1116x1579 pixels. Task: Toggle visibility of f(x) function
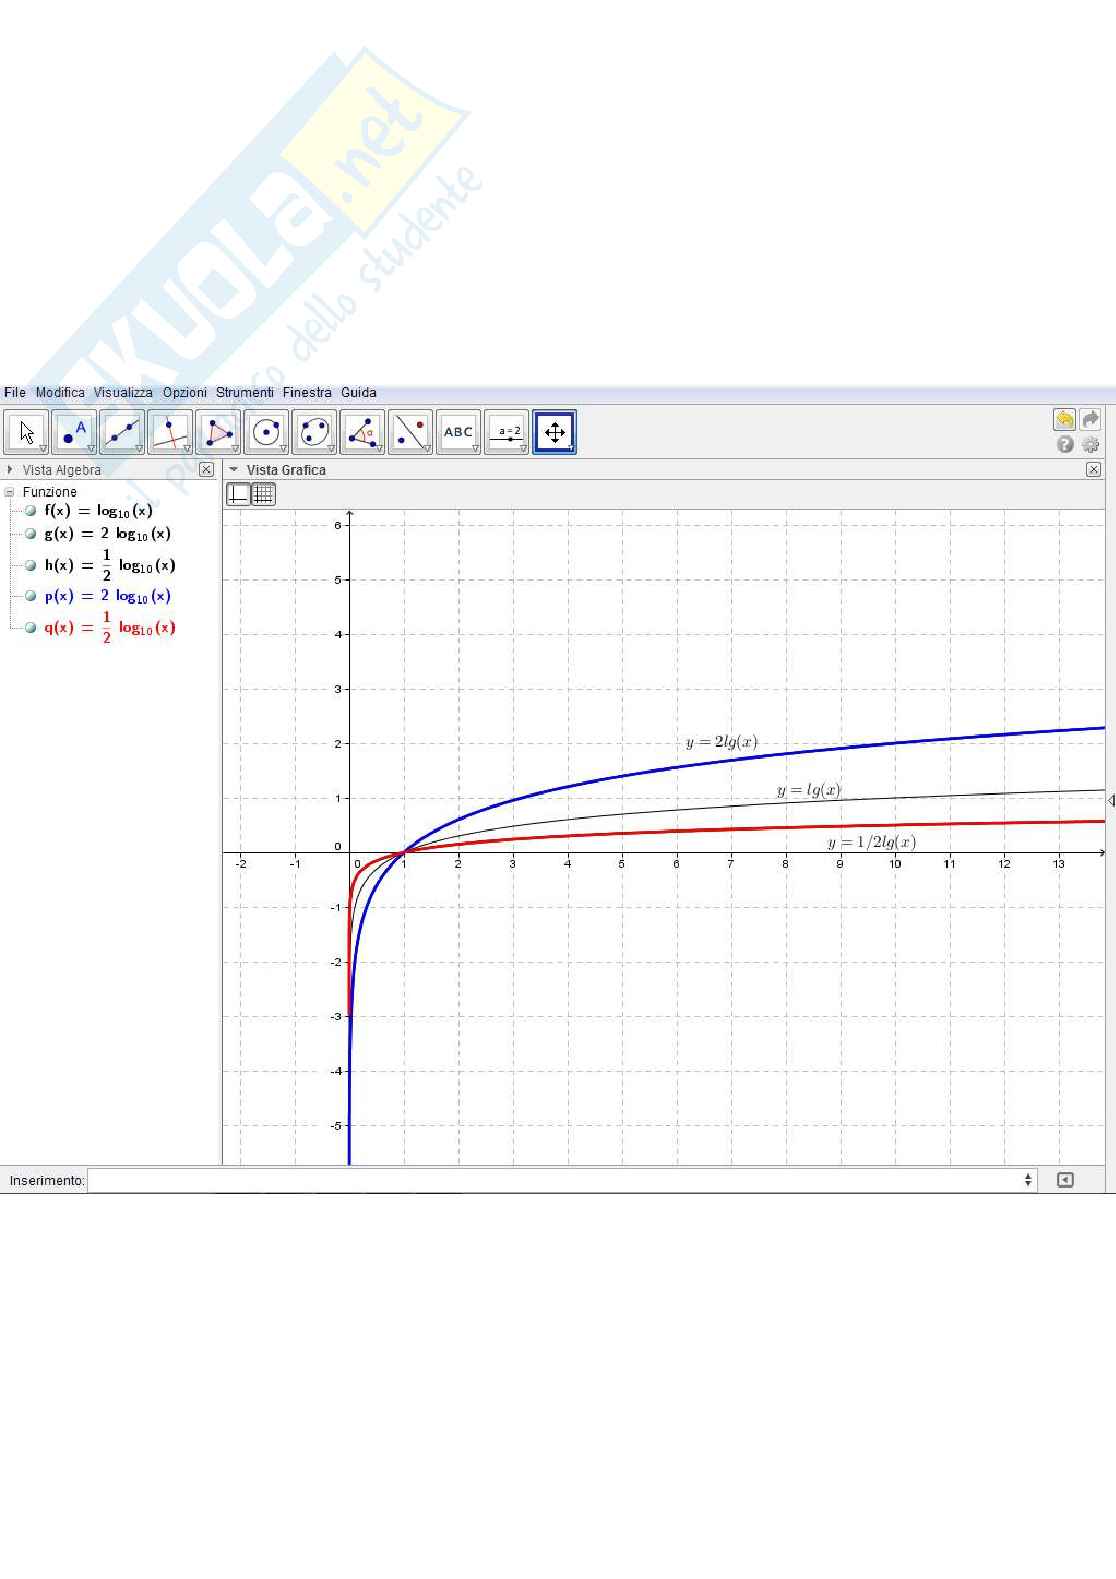pyautogui.click(x=30, y=511)
